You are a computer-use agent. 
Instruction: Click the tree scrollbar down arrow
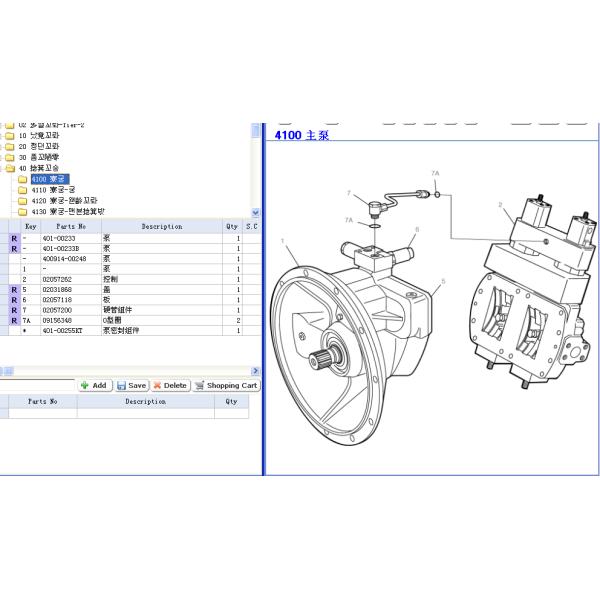[255, 213]
